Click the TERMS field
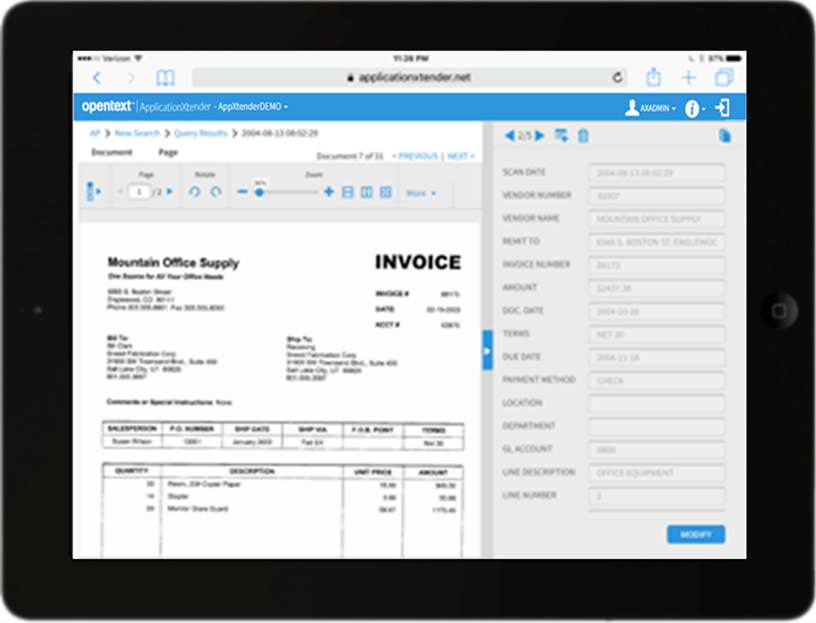 [657, 334]
